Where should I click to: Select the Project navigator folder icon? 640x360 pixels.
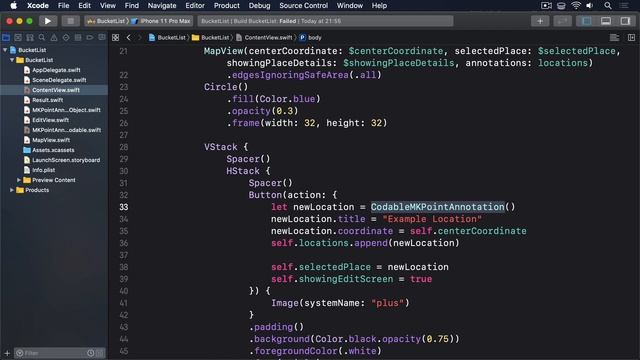[x=6, y=38]
